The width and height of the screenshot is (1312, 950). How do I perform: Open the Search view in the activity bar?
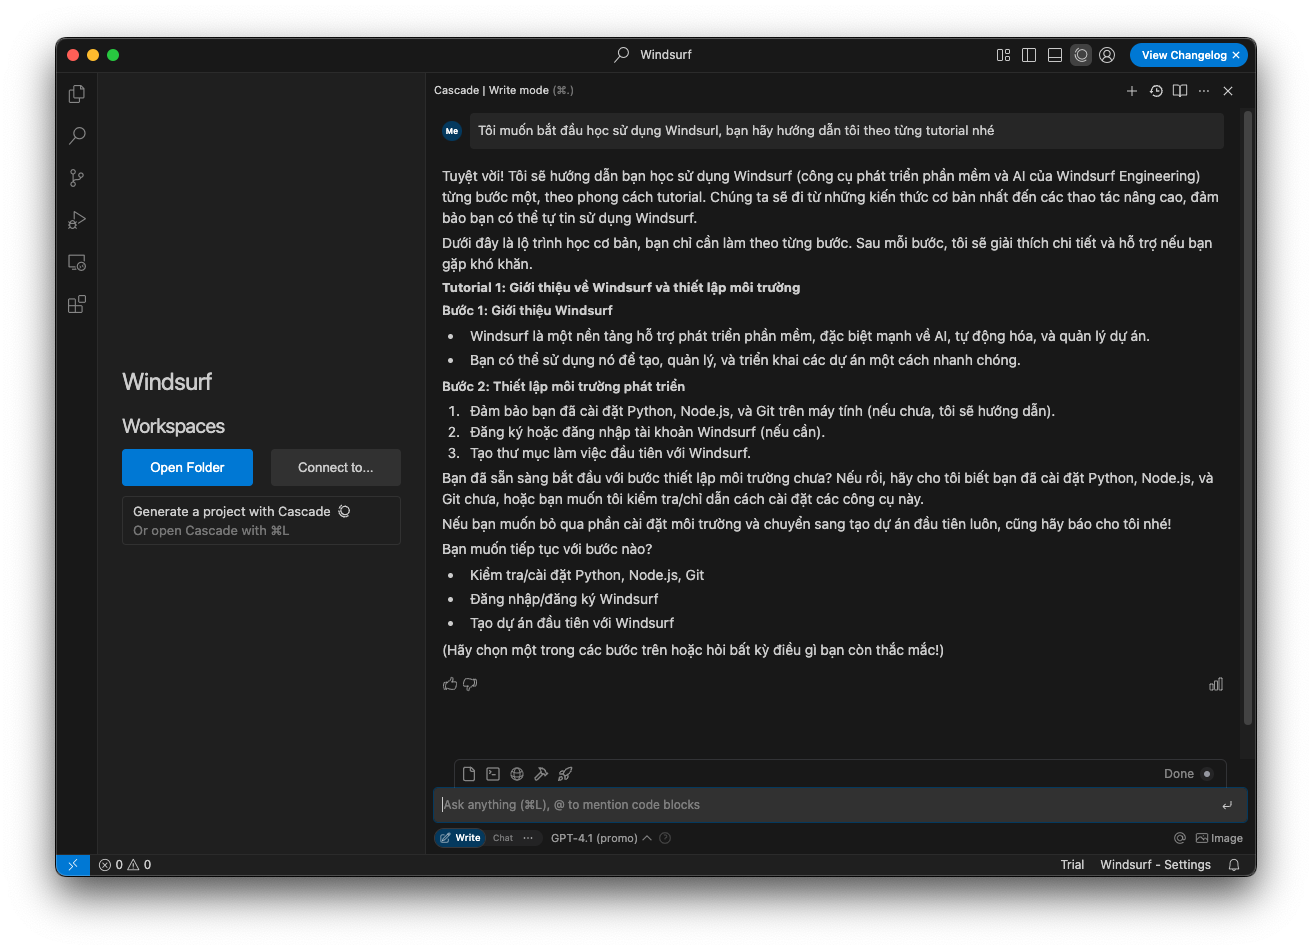click(x=77, y=136)
